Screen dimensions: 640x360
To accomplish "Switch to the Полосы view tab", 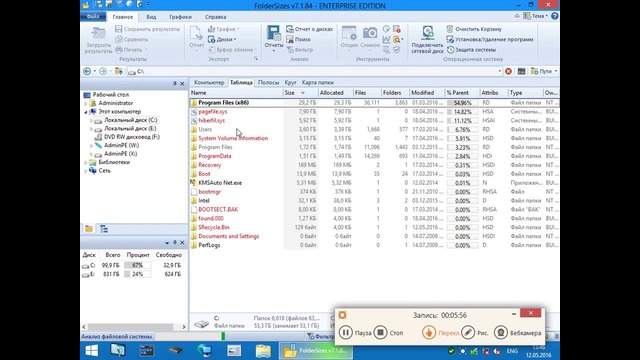I will [269, 82].
